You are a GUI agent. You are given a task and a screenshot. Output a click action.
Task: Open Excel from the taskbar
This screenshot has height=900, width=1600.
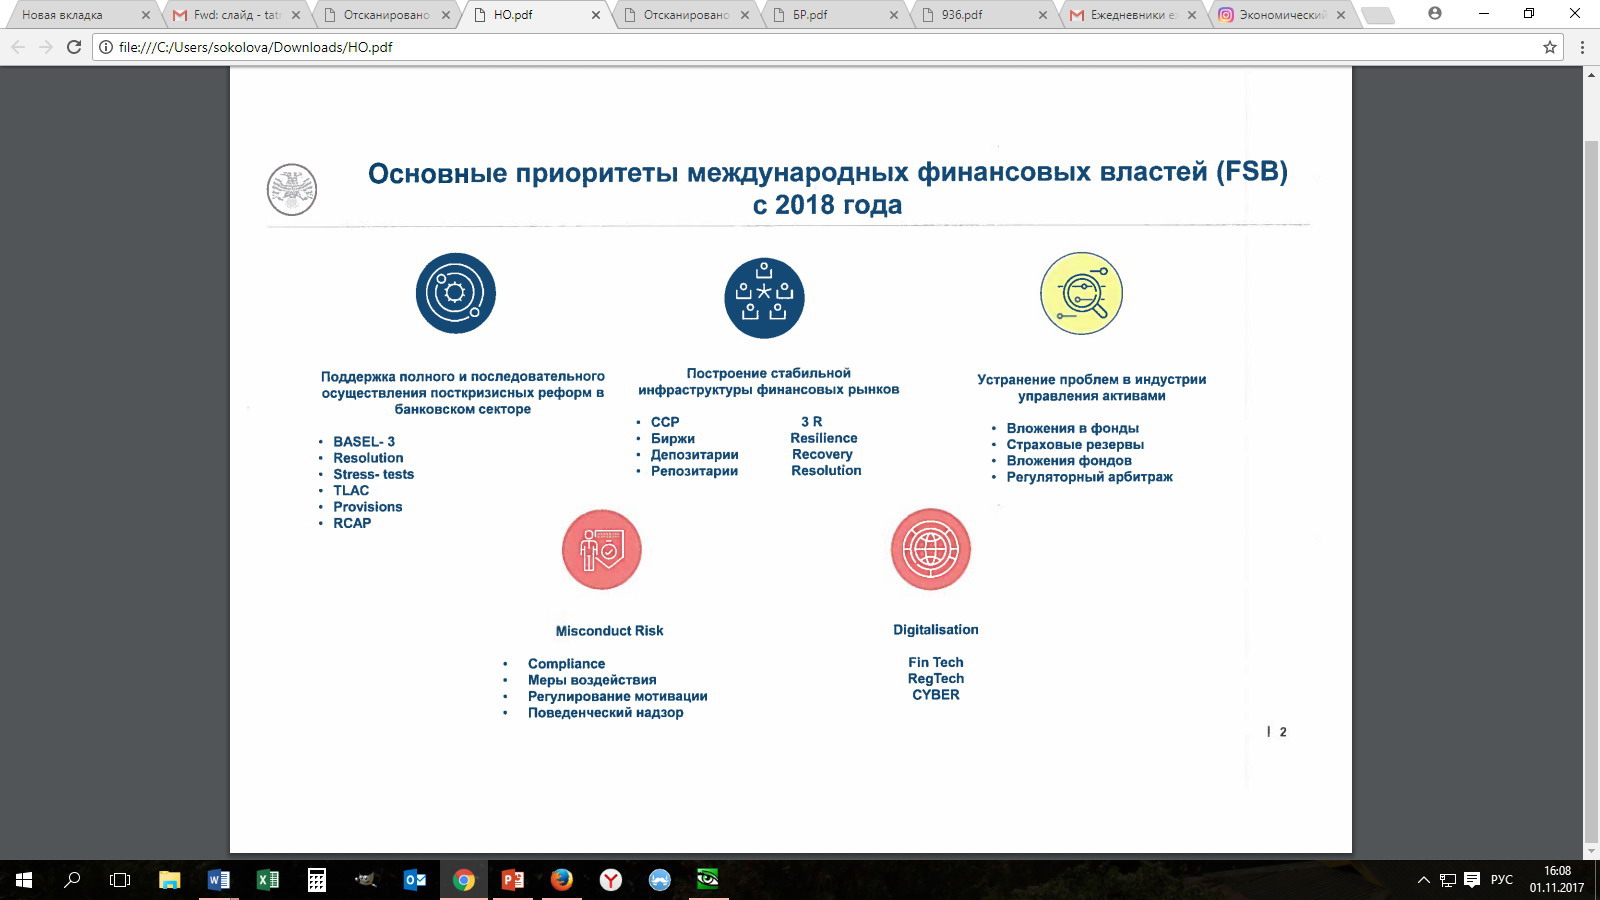click(267, 880)
